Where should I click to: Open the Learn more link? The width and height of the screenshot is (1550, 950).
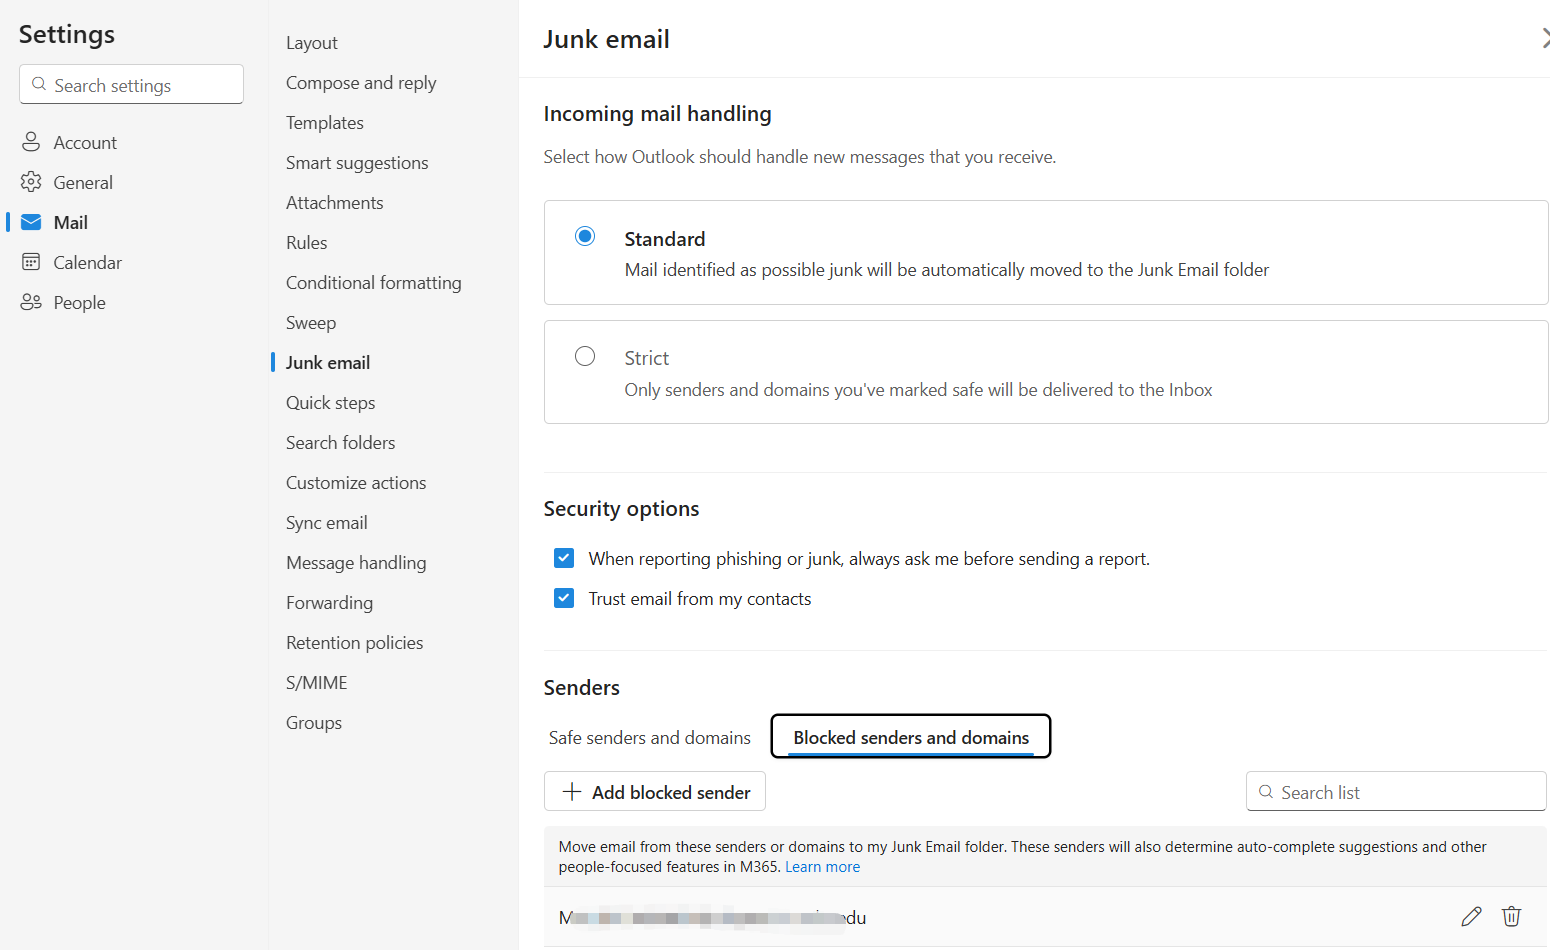pyautogui.click(x=822, y=867)
